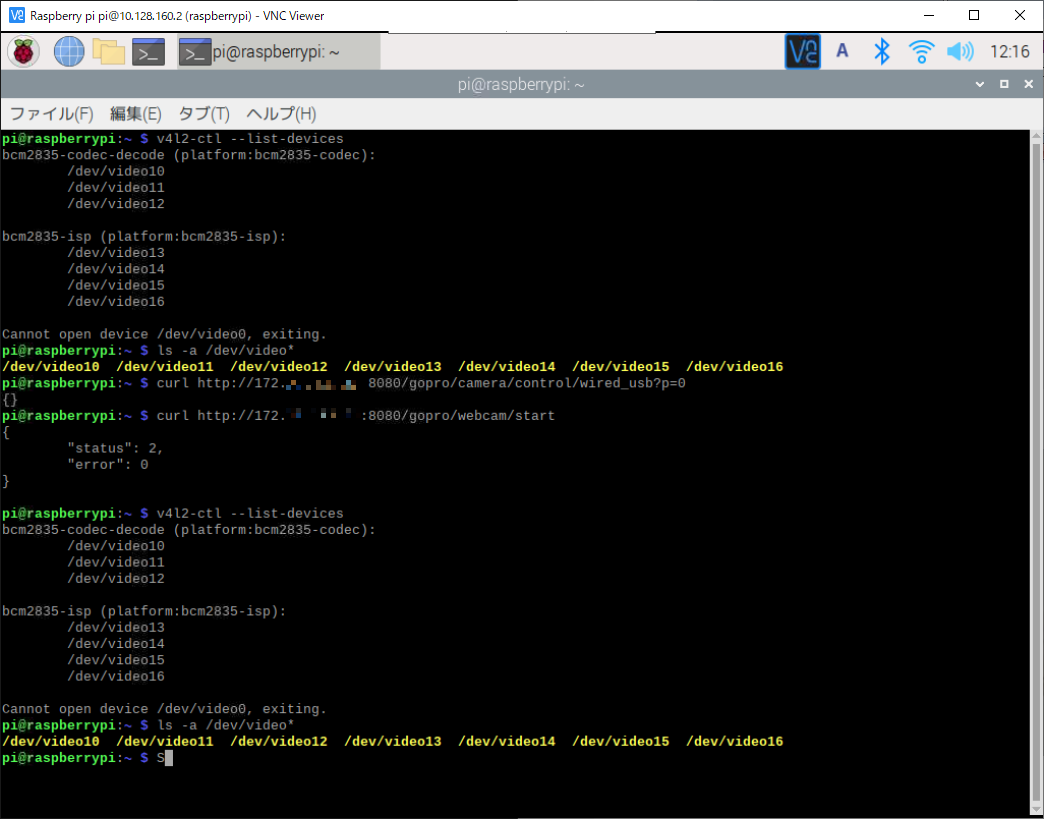The width and height of the screenshot is (1044, 819).
Task: Open the File Manager from the taskbar
Action: click(x=108, y=51)
